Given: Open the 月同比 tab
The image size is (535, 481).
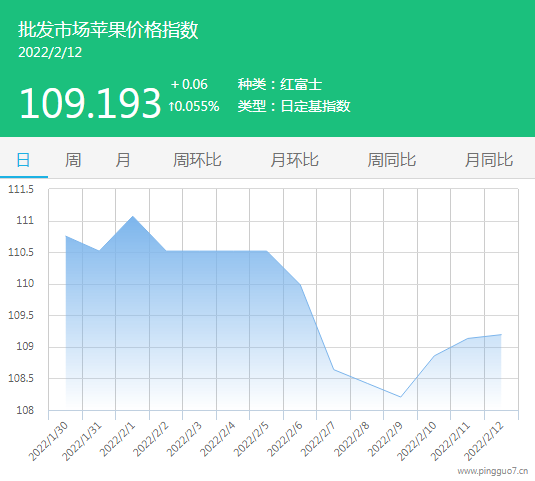Looking at the screenshot, I should pos(489,160).
